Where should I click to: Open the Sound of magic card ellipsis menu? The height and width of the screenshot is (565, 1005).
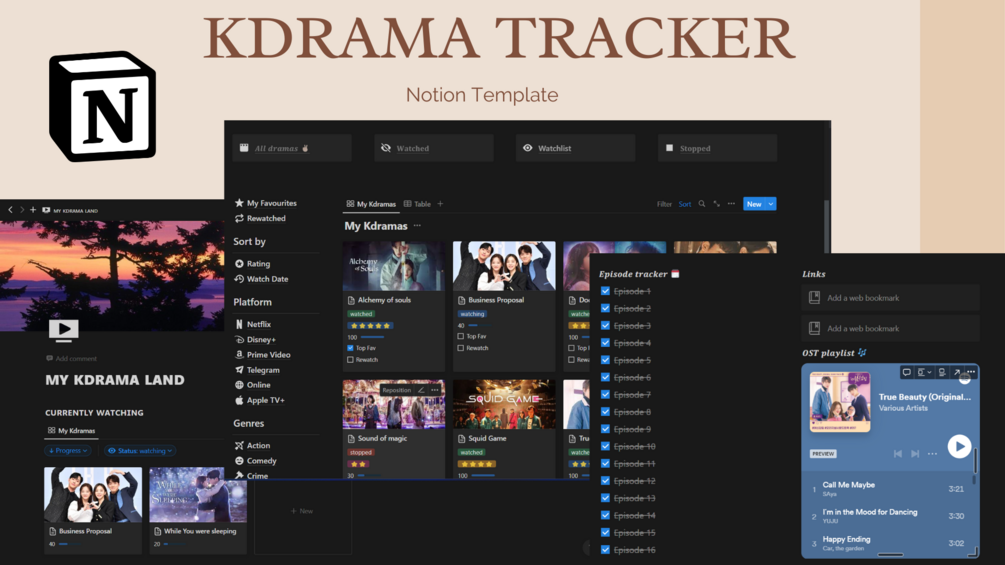tap(435, 390)
